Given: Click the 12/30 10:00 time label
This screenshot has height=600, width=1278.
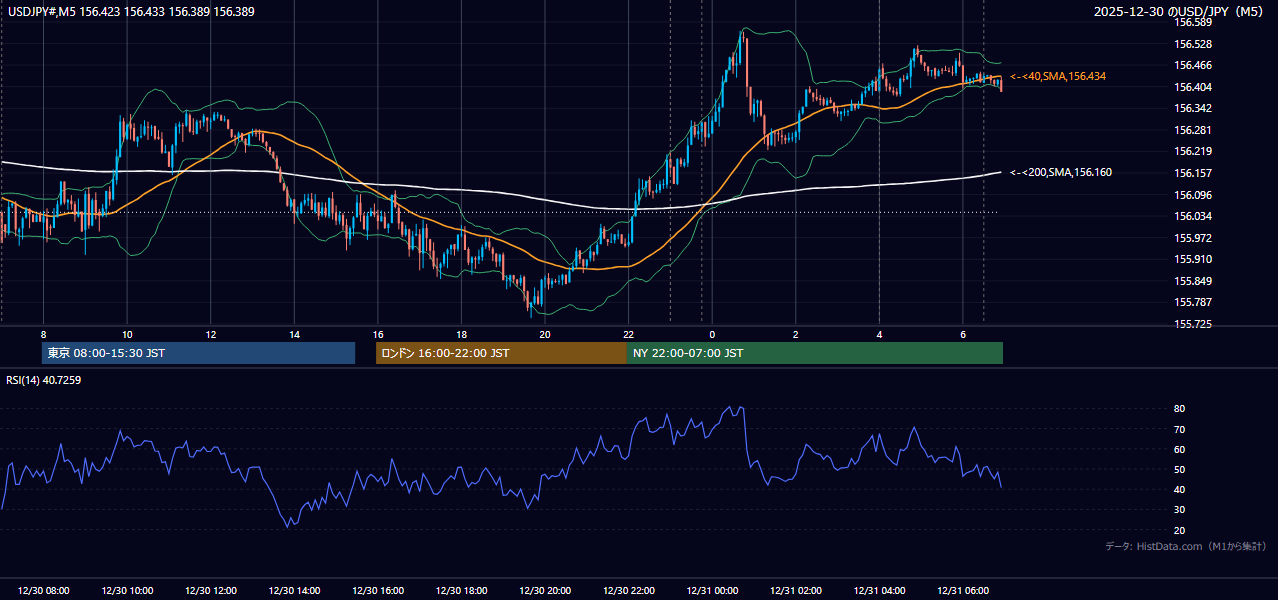Looking at the screenshot, I should 127,591.
